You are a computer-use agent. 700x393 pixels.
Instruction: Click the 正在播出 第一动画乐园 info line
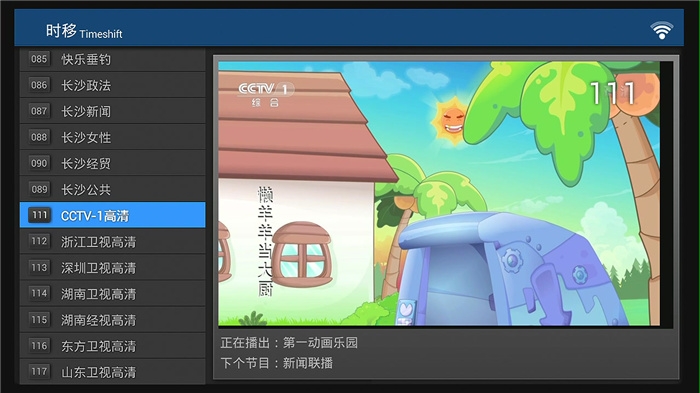(x=289, y=343)
